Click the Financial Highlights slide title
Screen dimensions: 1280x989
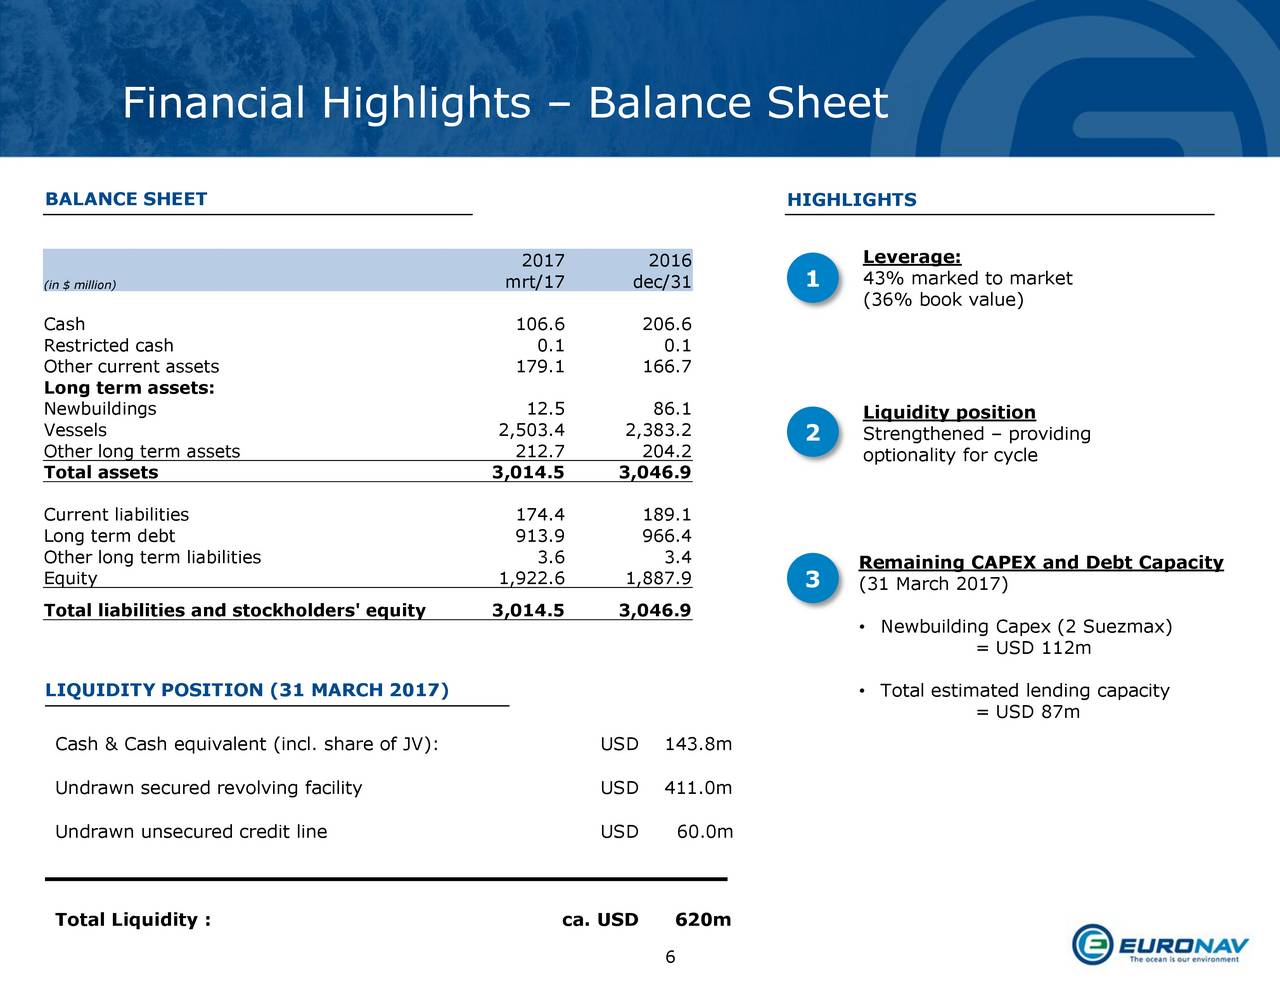click(x=504, y=103)
